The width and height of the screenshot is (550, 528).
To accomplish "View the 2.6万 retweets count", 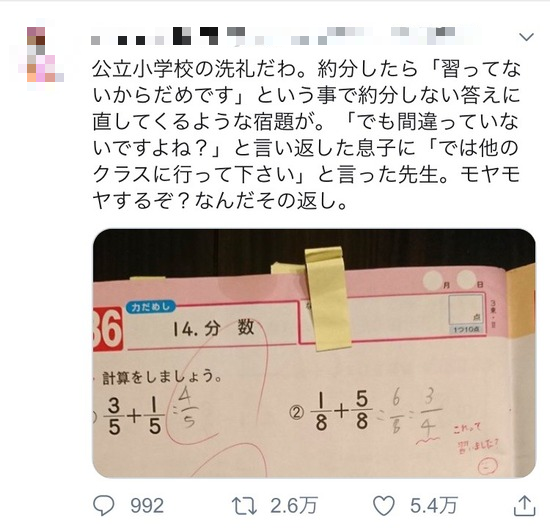I will [x=293, y=506].
